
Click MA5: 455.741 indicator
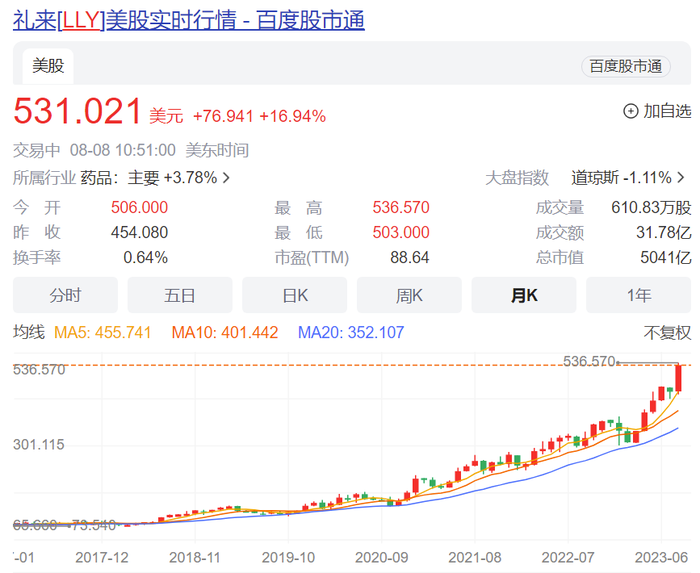point(102,332)
